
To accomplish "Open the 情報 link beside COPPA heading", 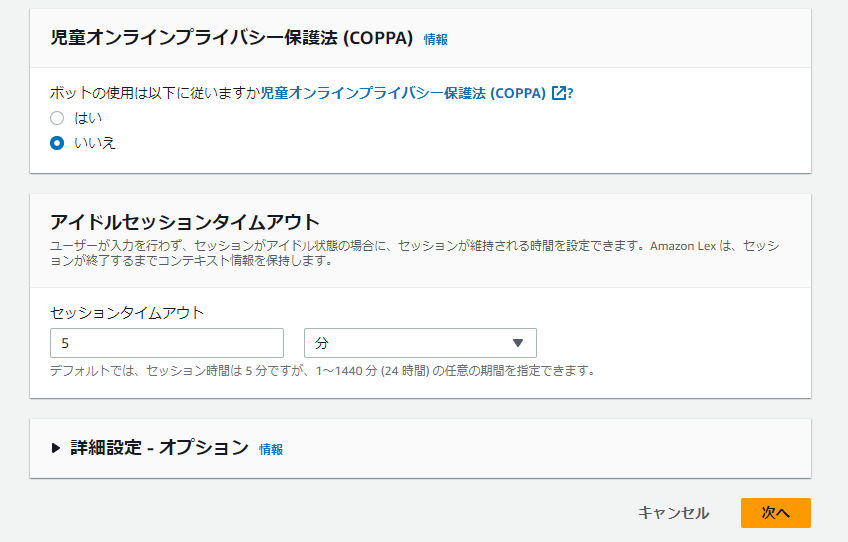I will 435,39.
